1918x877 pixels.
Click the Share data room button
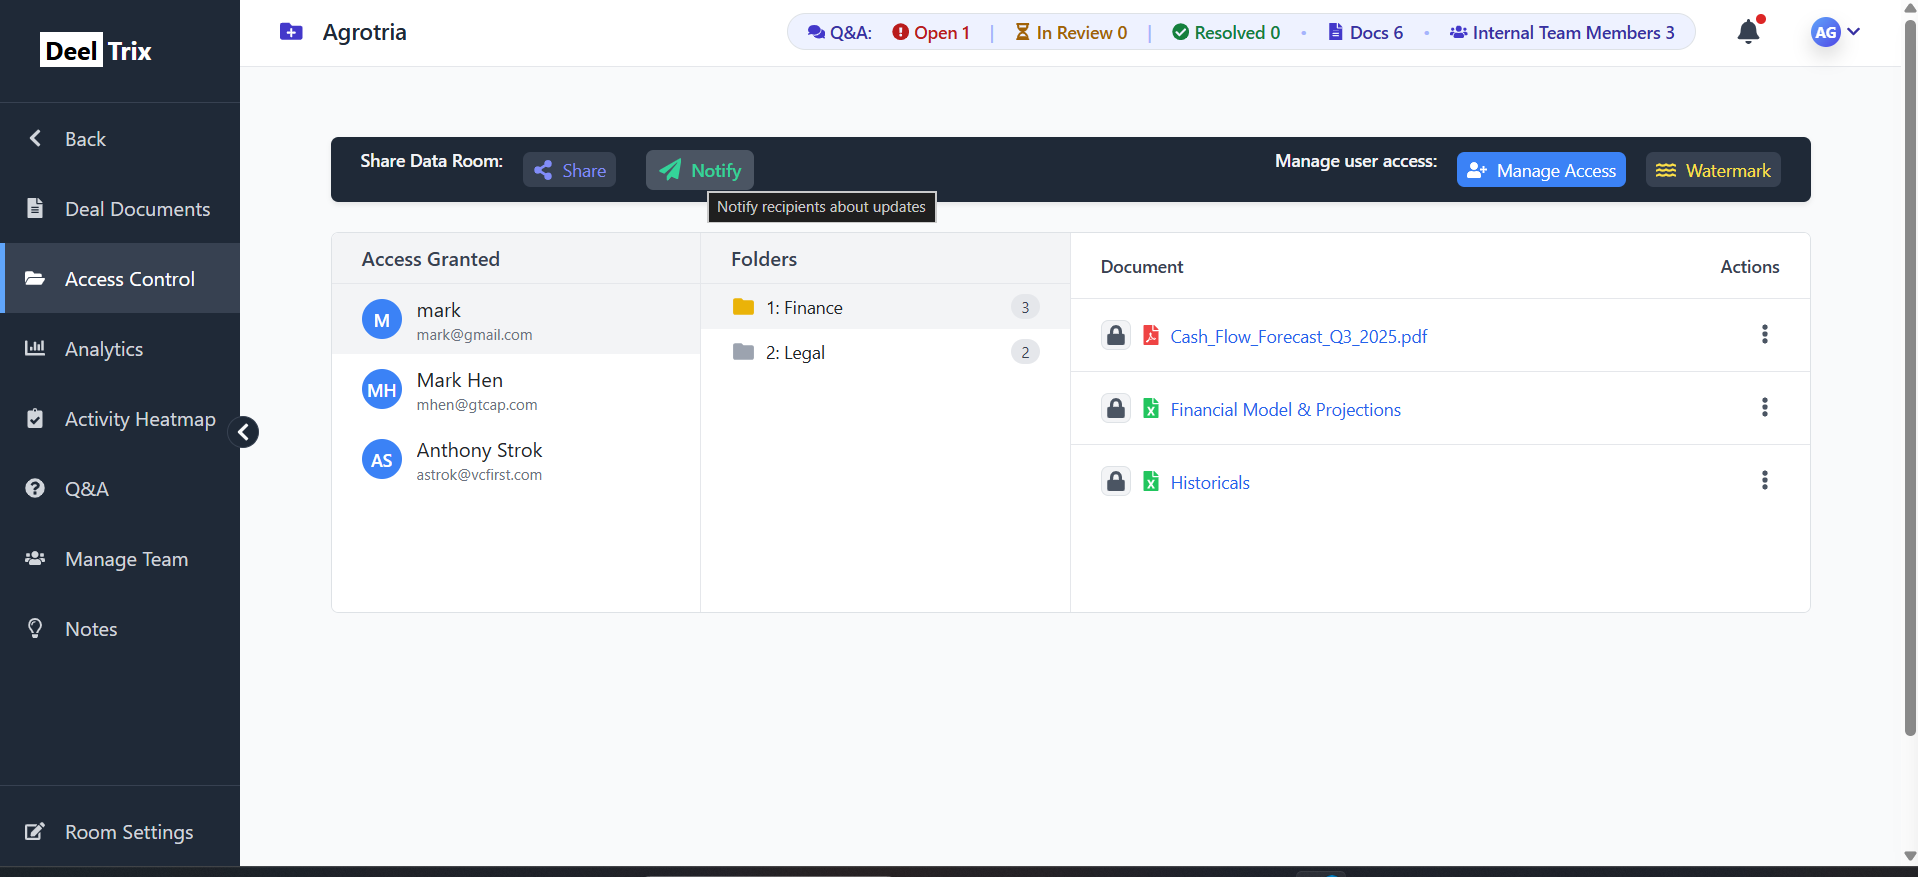pos(569,170)
